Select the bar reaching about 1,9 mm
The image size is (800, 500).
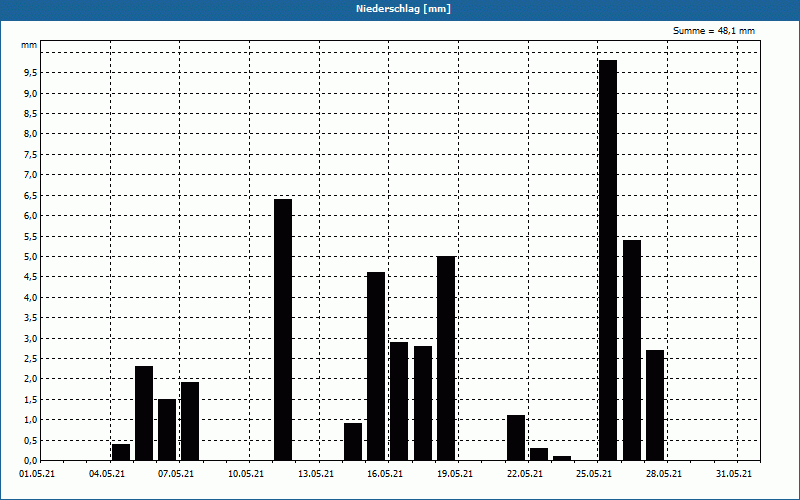(190, 421)
